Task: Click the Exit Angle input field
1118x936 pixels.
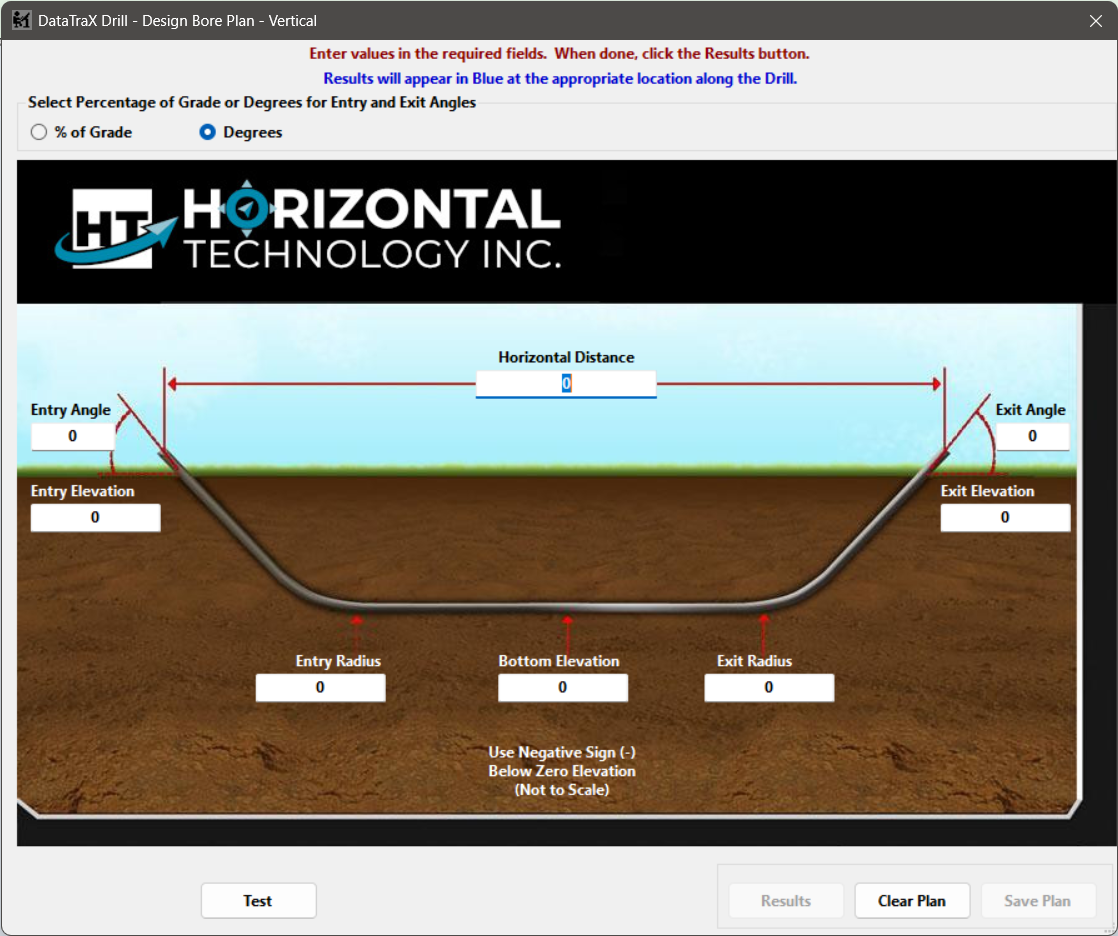Action: [1032, 437]
